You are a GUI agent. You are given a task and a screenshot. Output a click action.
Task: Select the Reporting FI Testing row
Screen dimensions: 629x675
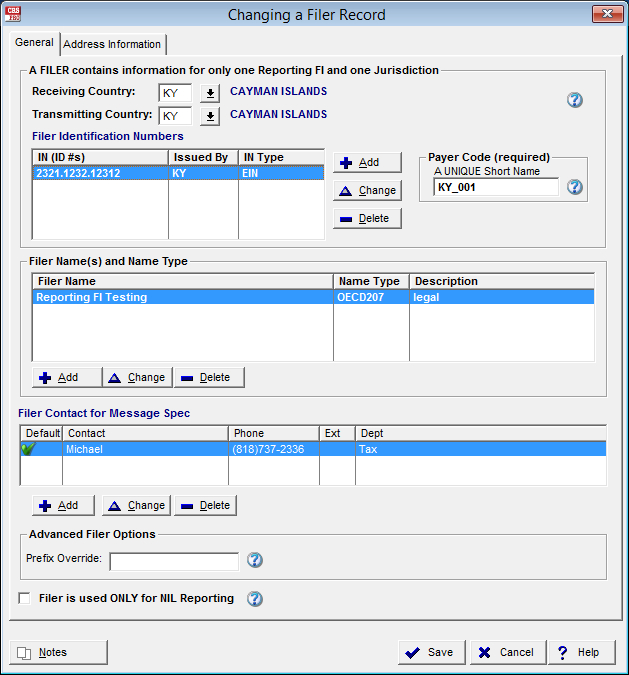[x=313, y=297]
